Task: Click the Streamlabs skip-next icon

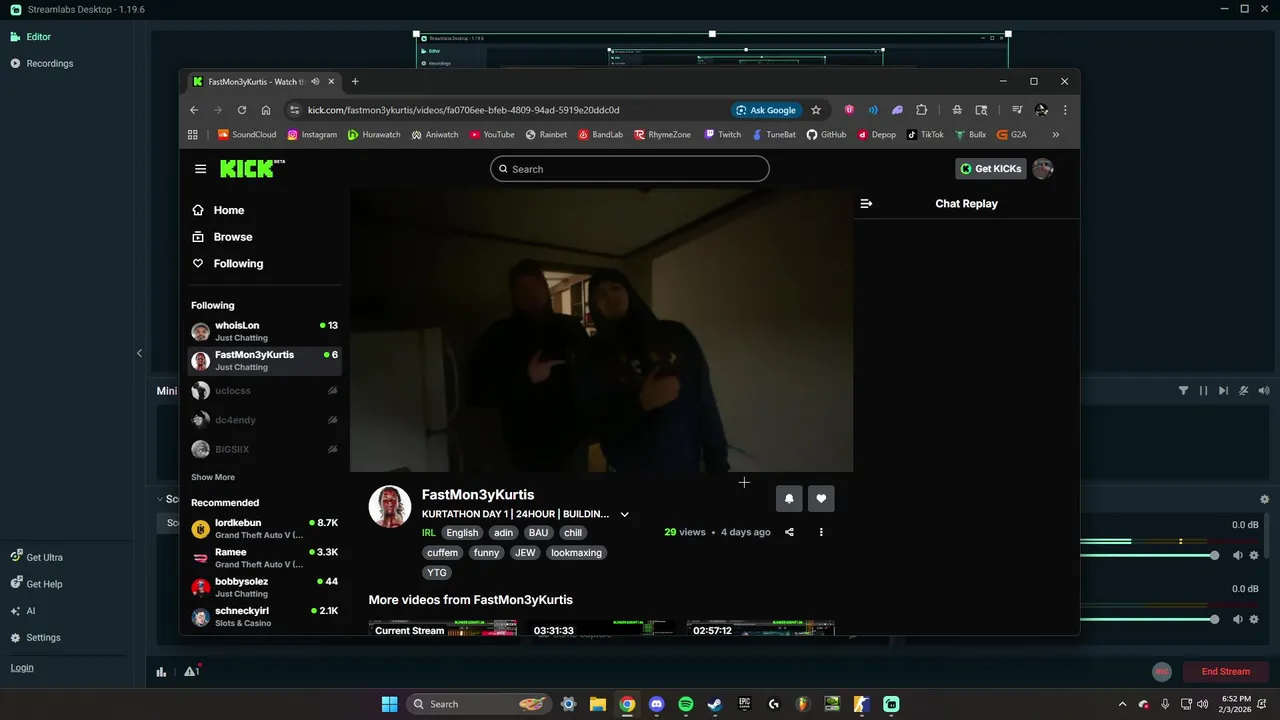Action: 1223,391
